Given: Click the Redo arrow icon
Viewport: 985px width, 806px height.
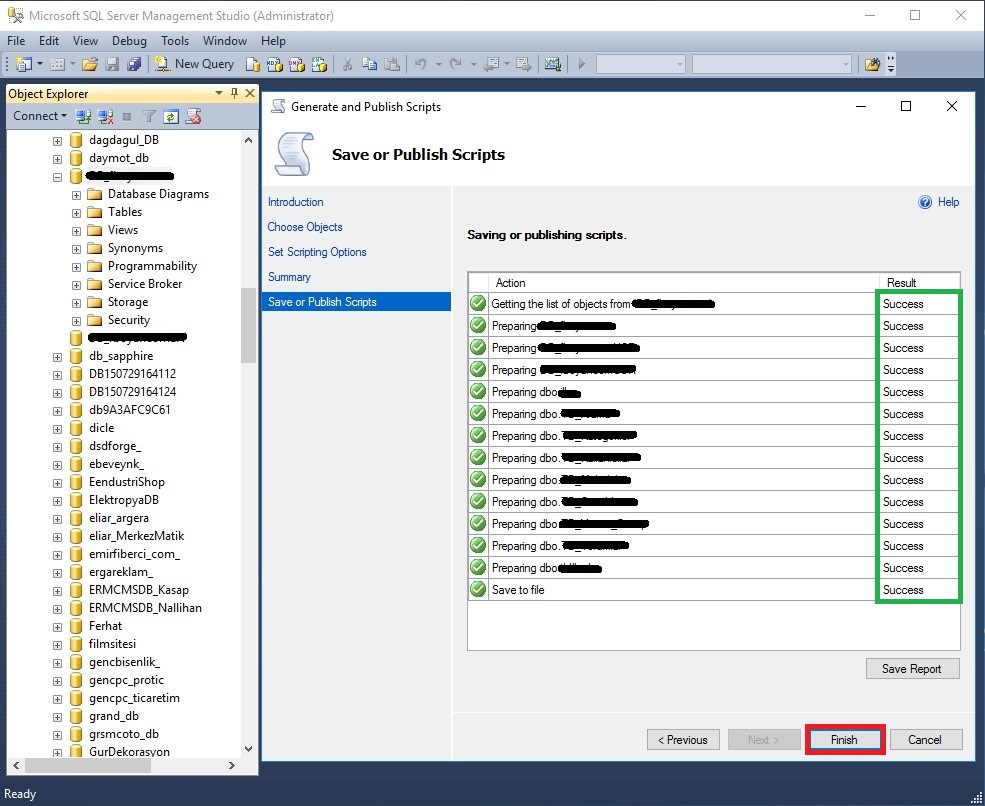Looking at the screenshot, I should click(x=456, y=63).
